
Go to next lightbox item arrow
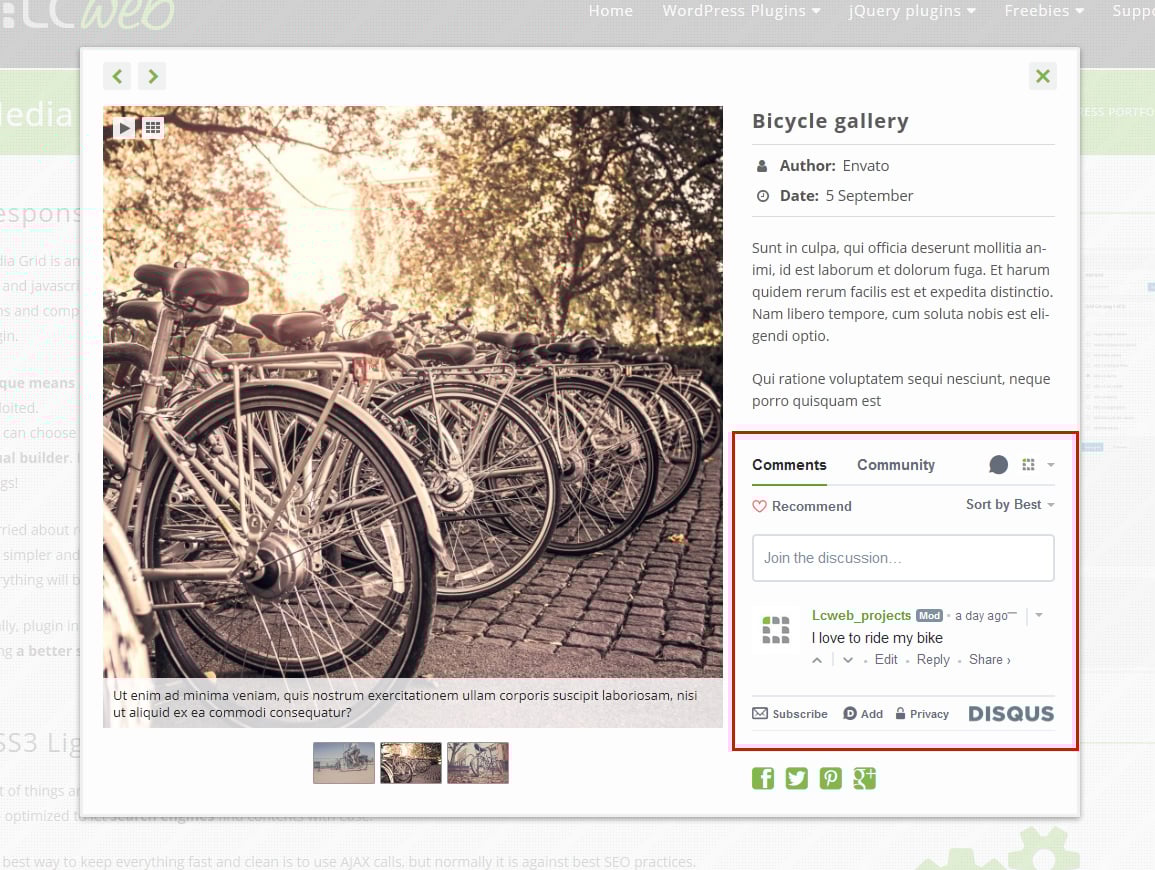coord(152,76)
